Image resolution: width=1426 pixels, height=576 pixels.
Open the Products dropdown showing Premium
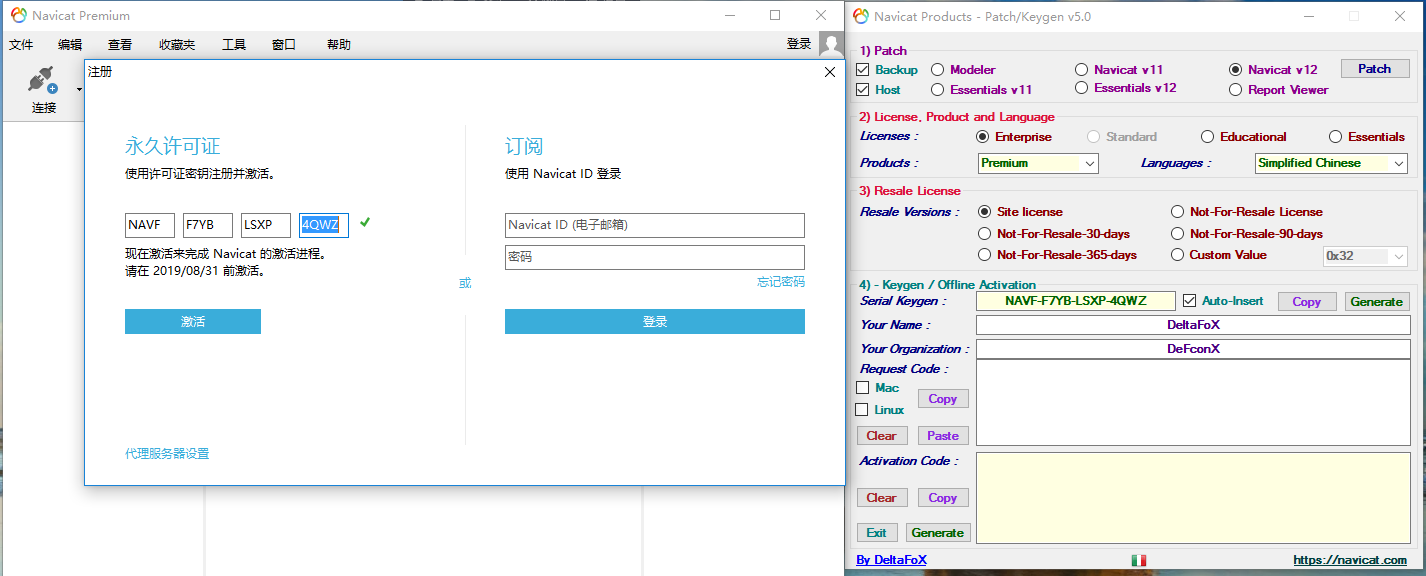tap(1038, 163)
